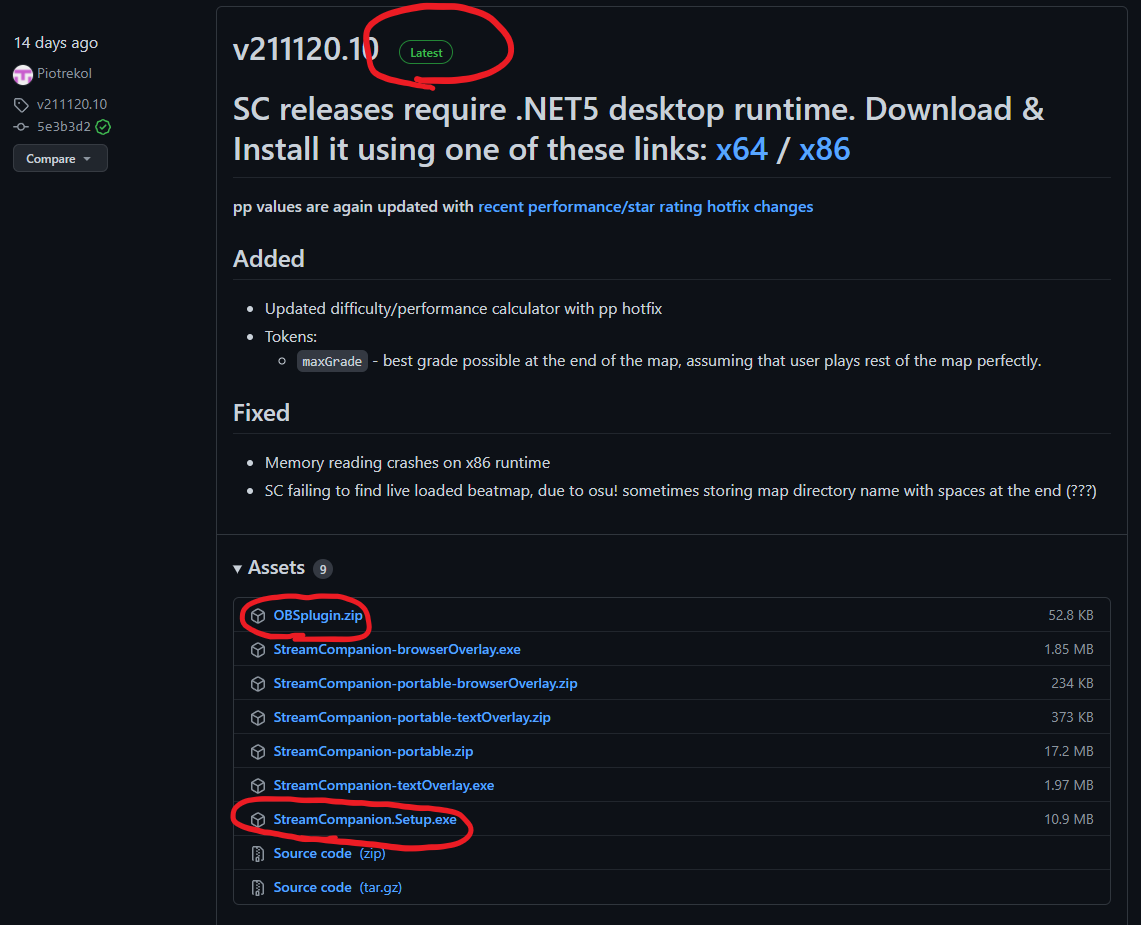Download Source code (zip)
The width and height of the screenshot is (1141, 925).
coord(330,854)
